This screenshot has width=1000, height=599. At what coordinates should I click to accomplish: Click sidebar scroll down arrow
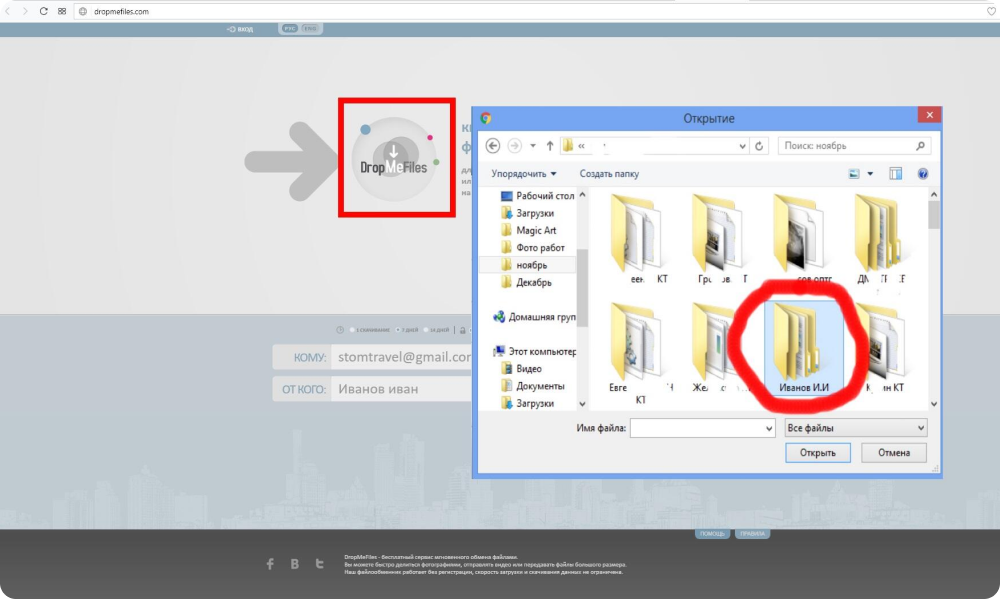coord(582,404)
